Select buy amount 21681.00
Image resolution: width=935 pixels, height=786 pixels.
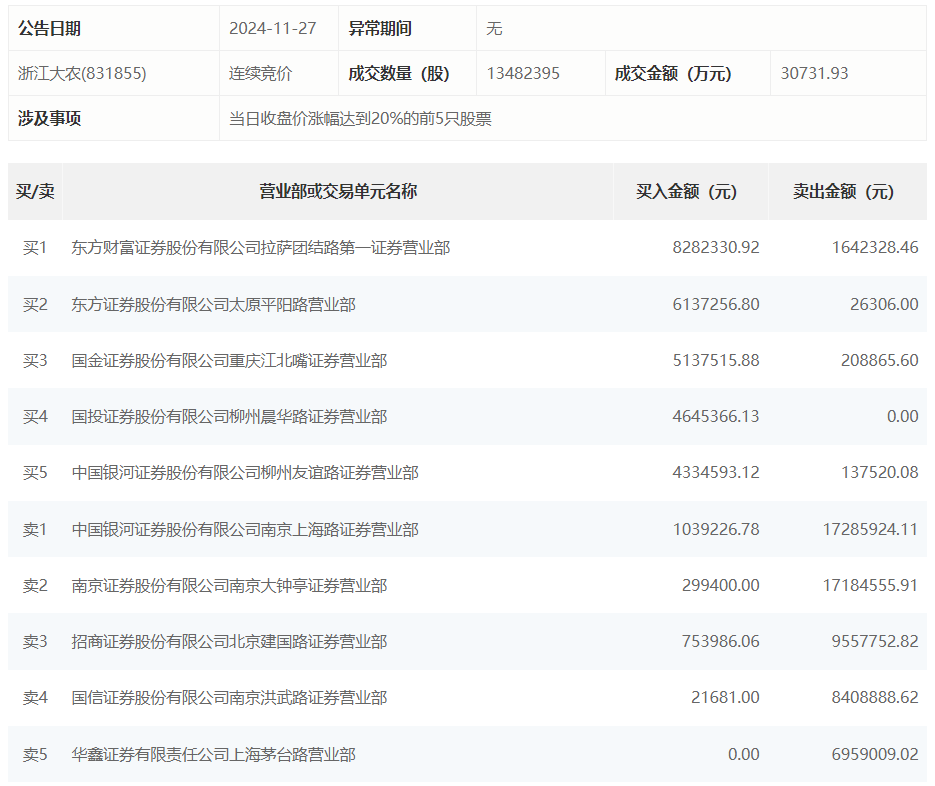[725, 697]
